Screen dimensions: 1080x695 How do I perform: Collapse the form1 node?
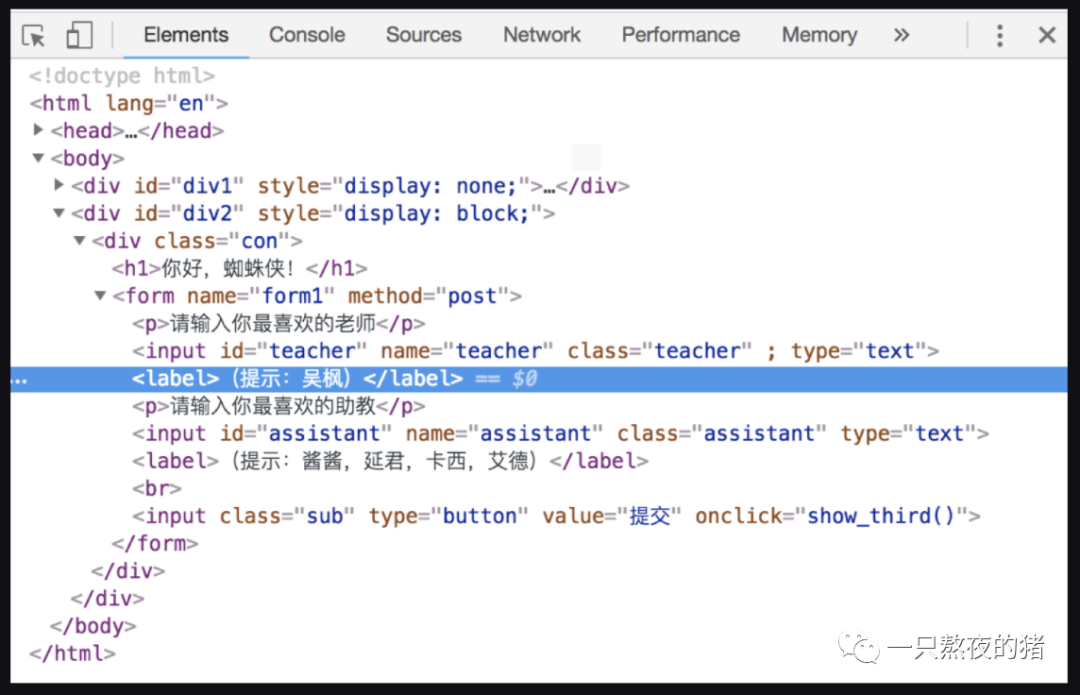(x=101, y=295)
